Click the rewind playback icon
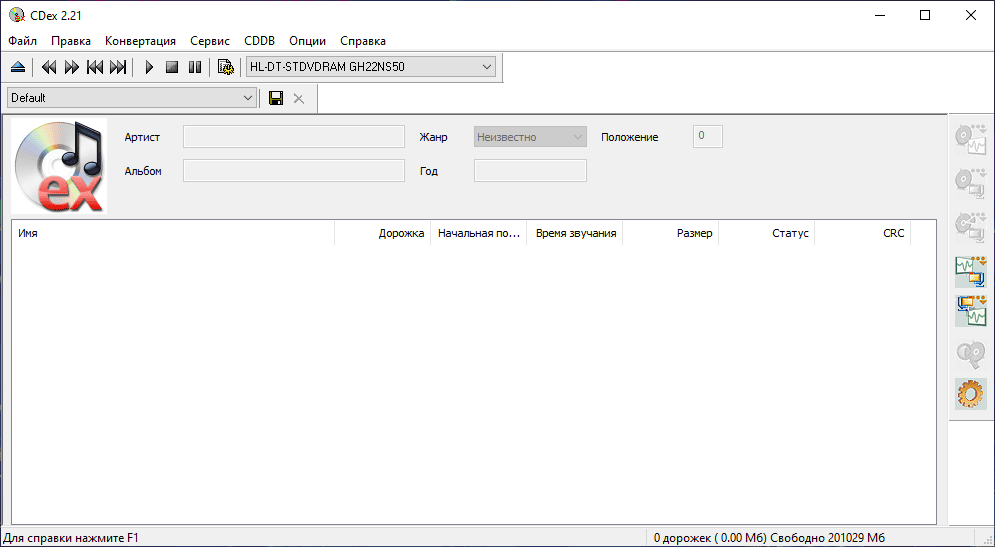 tap(49, 67)
